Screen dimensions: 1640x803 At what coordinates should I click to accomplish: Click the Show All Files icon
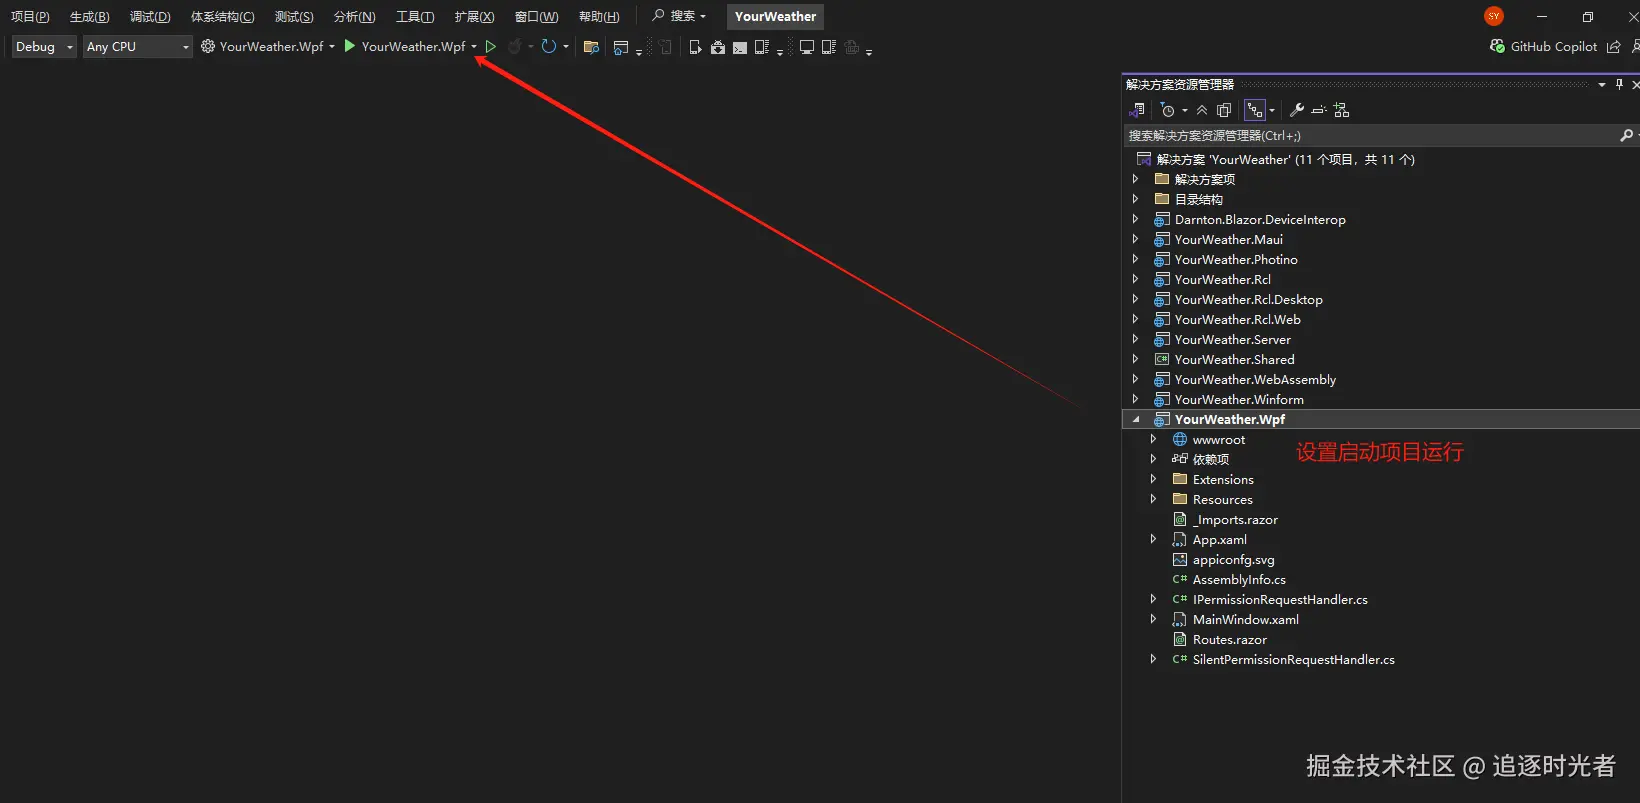[1224, 110]
